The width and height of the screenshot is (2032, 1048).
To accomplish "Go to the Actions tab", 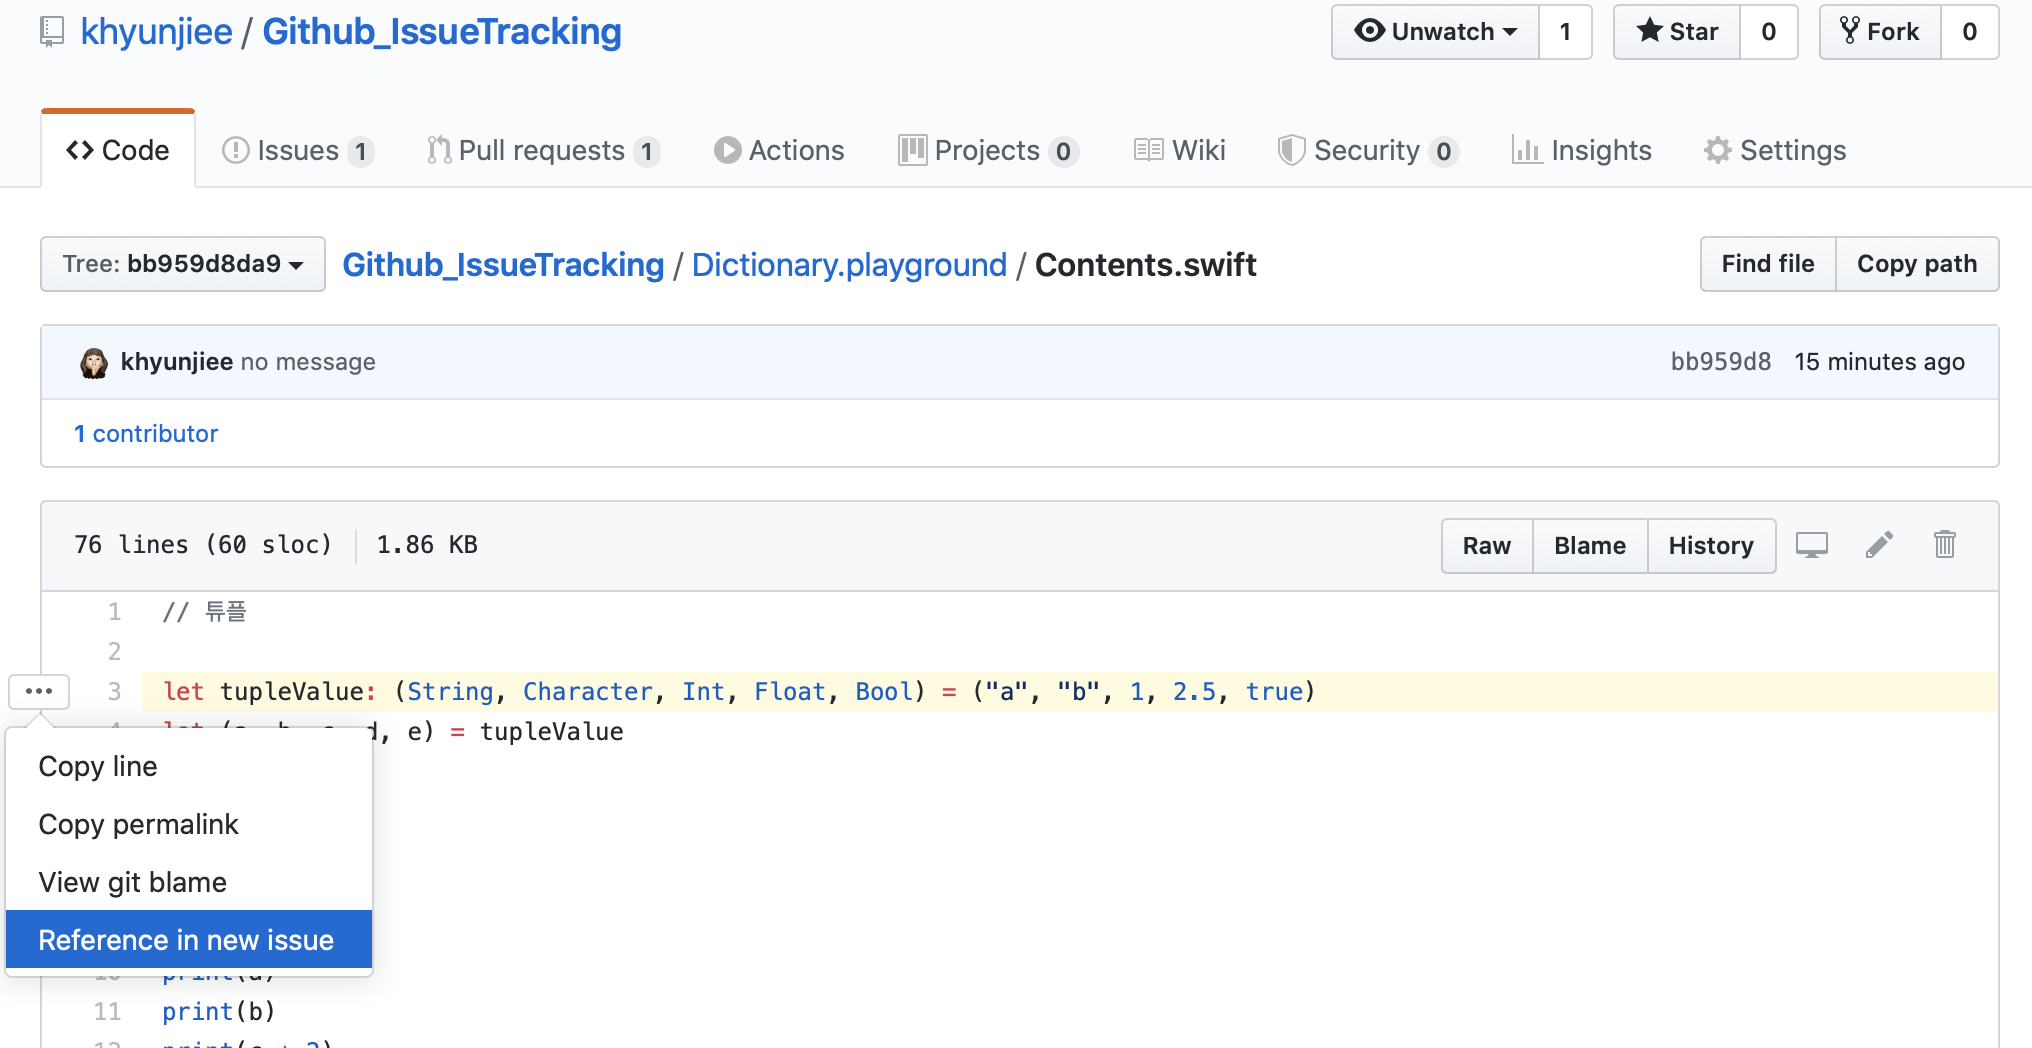I will 779,150.
